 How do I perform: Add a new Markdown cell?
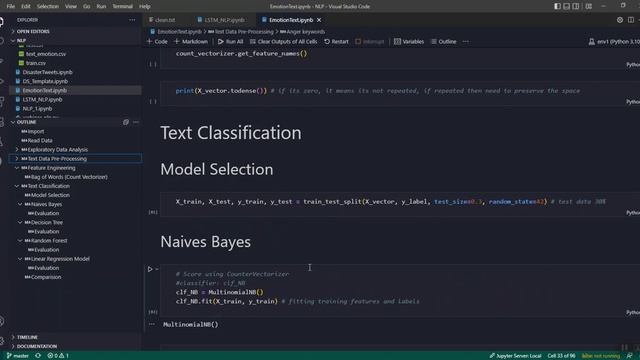pyautogui.click(x=191, y=42)
